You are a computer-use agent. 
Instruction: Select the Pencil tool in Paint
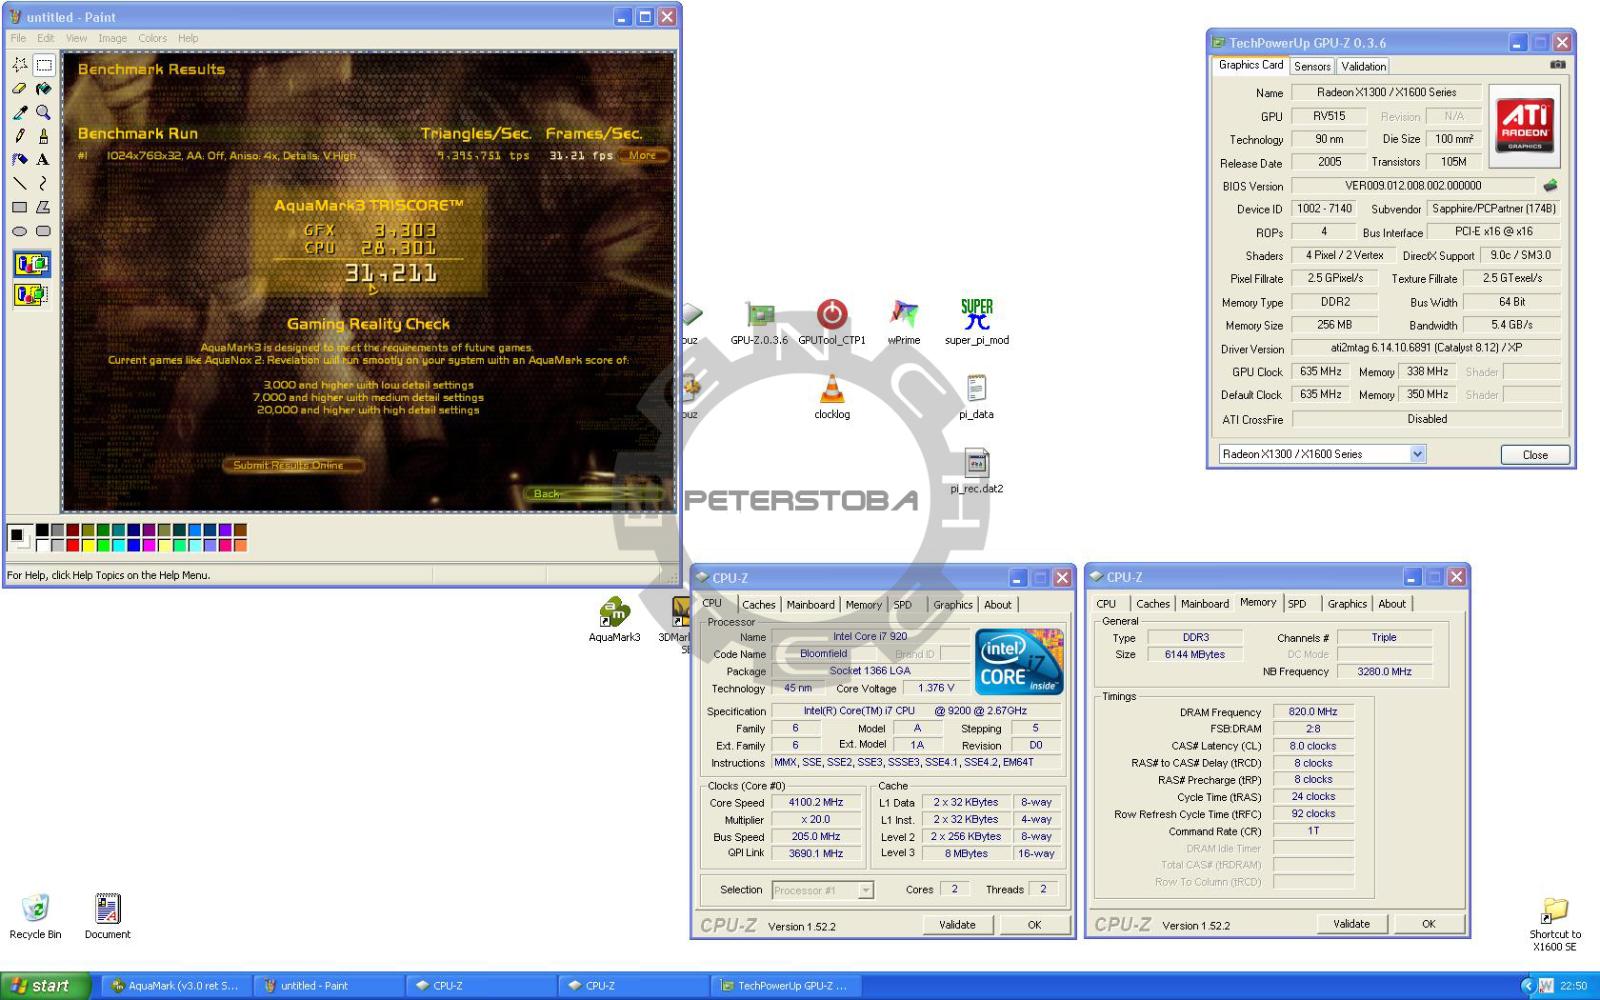tap(19, 136)
